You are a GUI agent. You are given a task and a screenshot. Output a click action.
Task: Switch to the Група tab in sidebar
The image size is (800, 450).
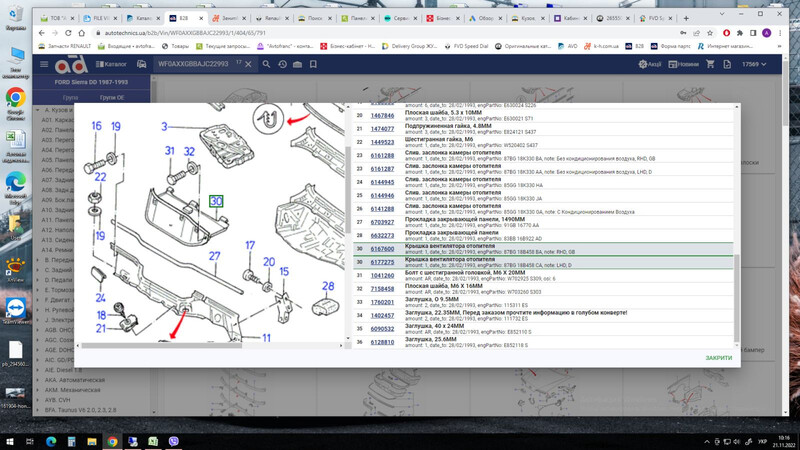click(x=70, y=97)
